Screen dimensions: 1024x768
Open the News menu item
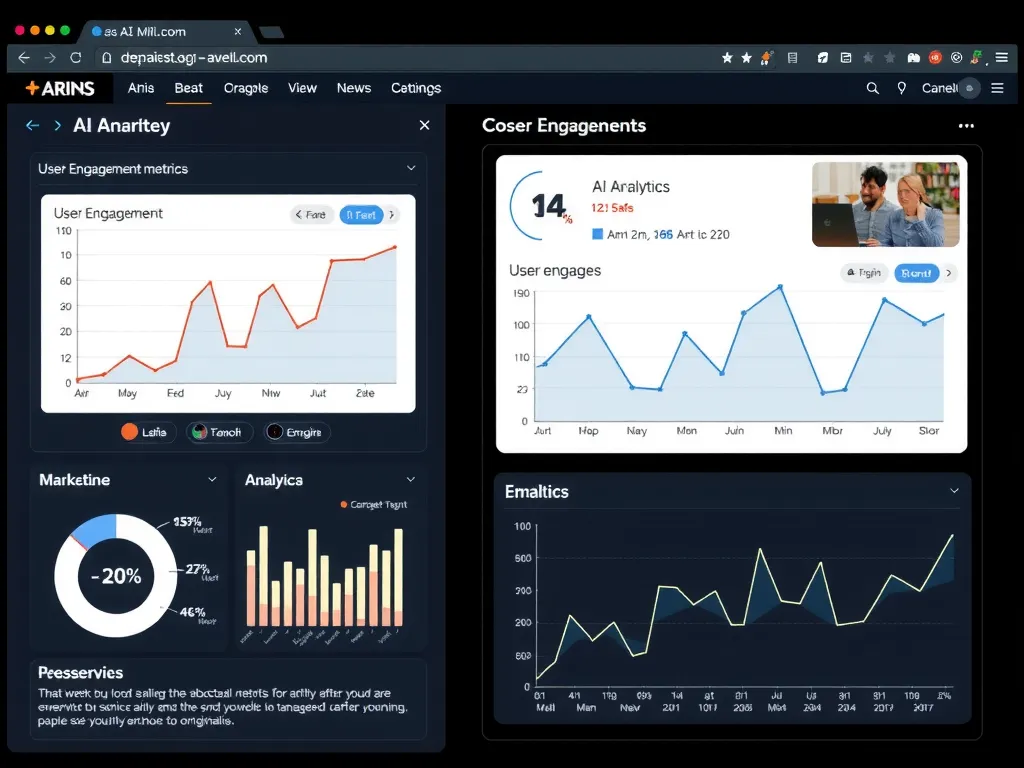pos(354,88)
